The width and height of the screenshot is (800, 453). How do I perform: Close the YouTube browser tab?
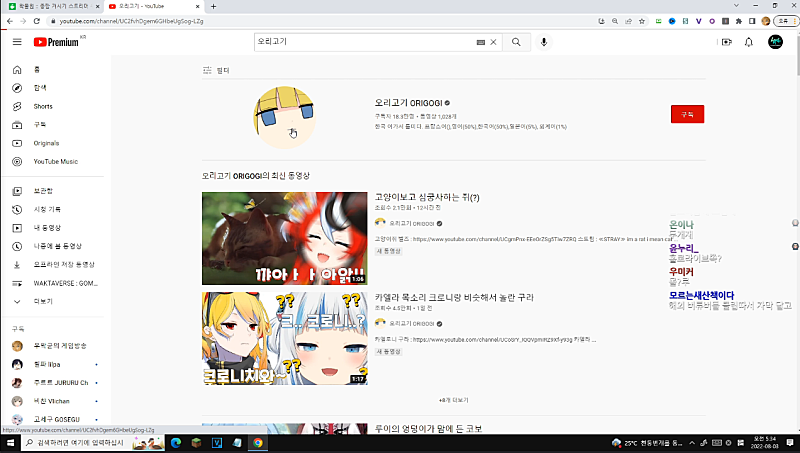tap(198, 6)
